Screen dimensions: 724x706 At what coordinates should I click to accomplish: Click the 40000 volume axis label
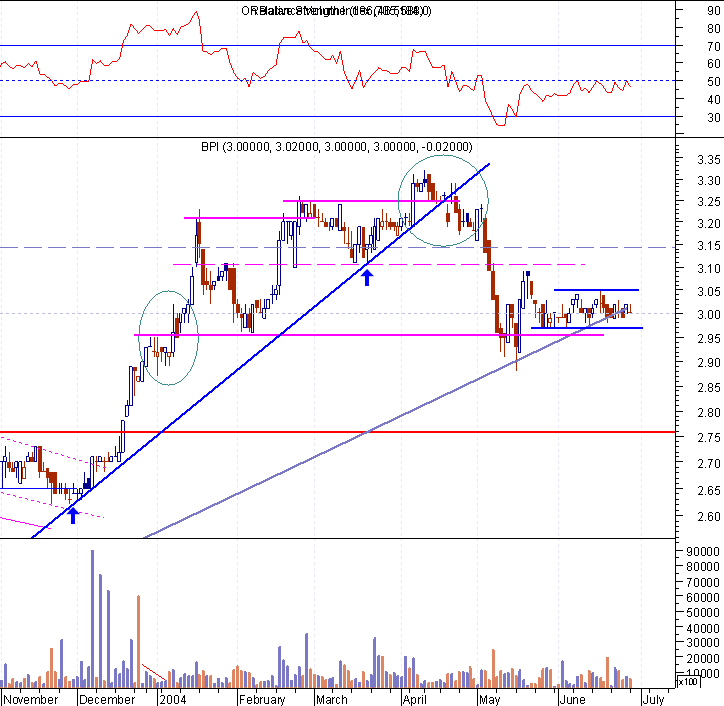coord(703,628)
